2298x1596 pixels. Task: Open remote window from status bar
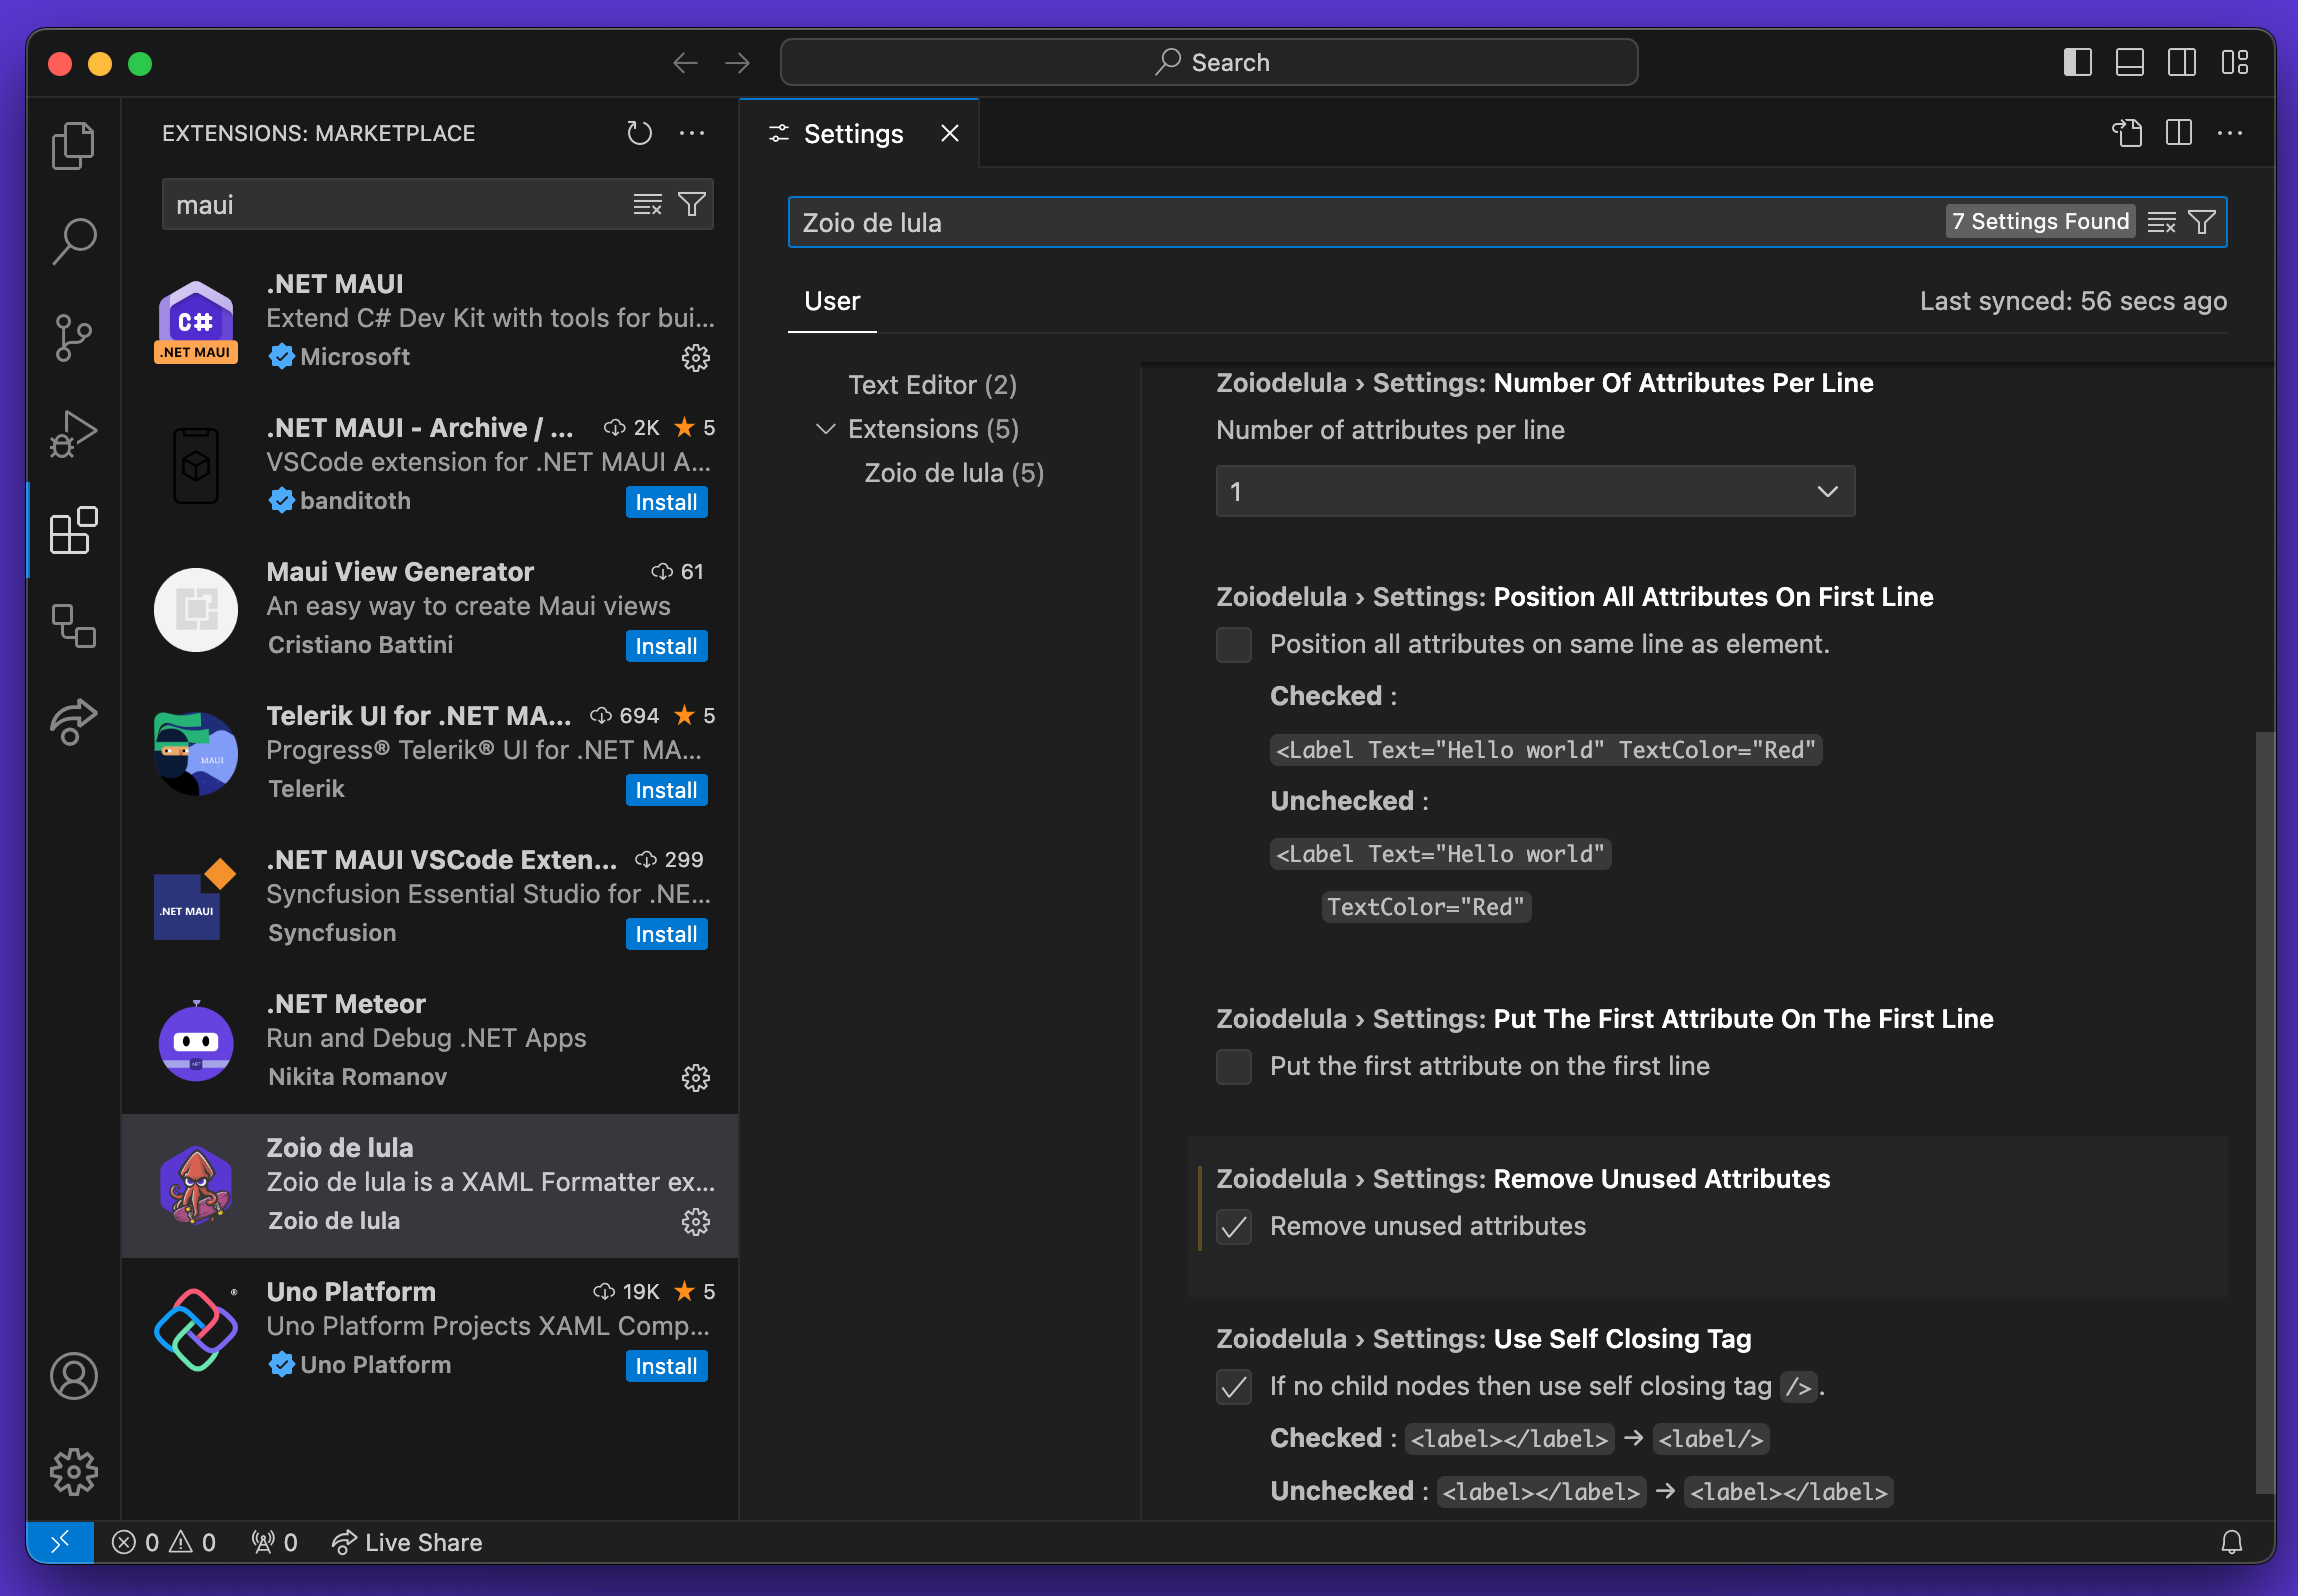(60, 1542)
